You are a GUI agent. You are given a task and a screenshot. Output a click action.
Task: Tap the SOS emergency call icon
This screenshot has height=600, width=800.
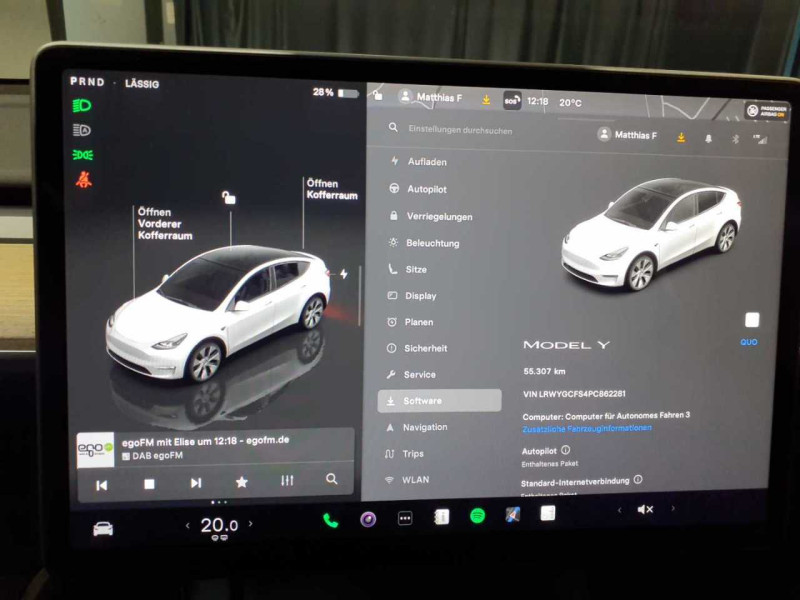[512, 100]
